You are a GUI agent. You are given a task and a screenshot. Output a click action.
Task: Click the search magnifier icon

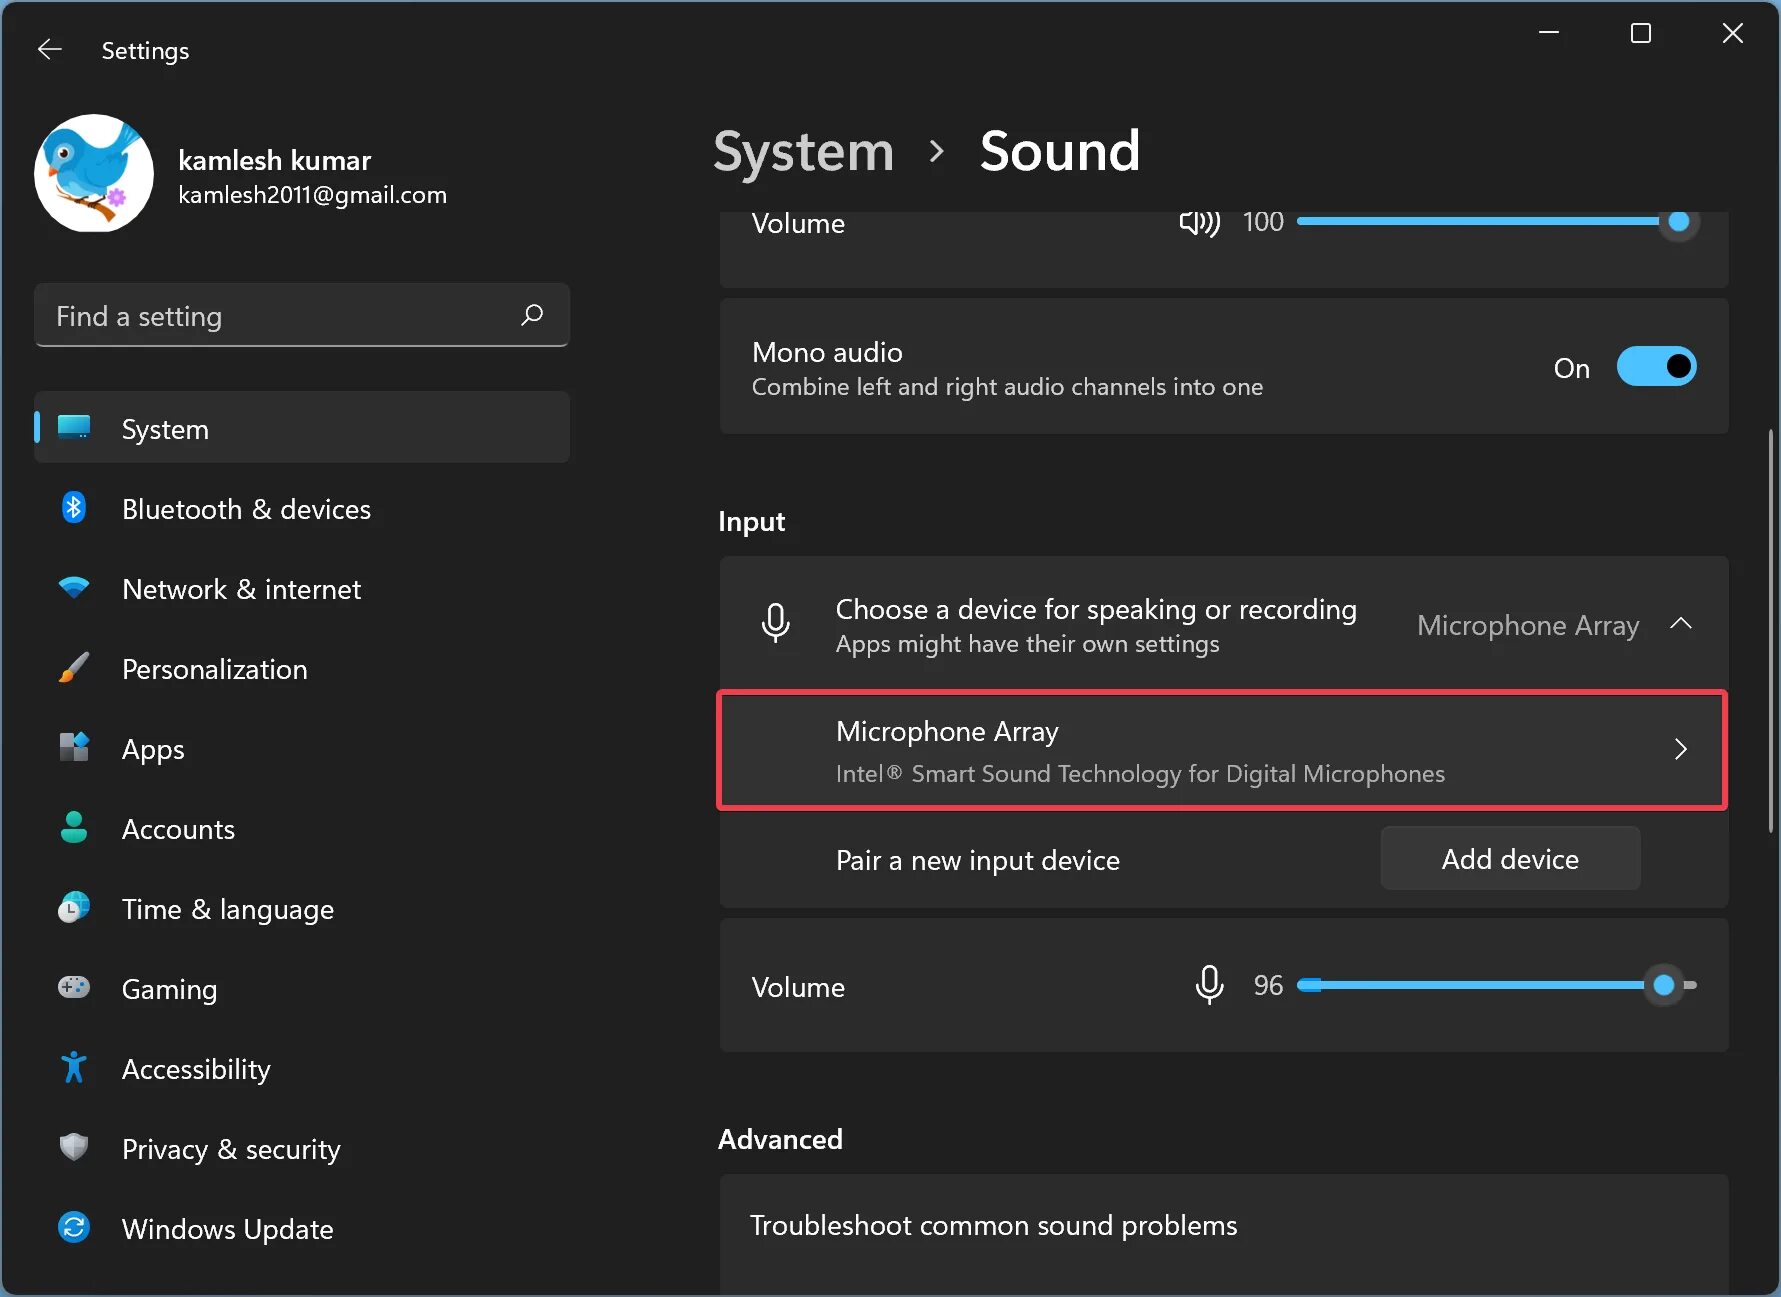point(532,316)
